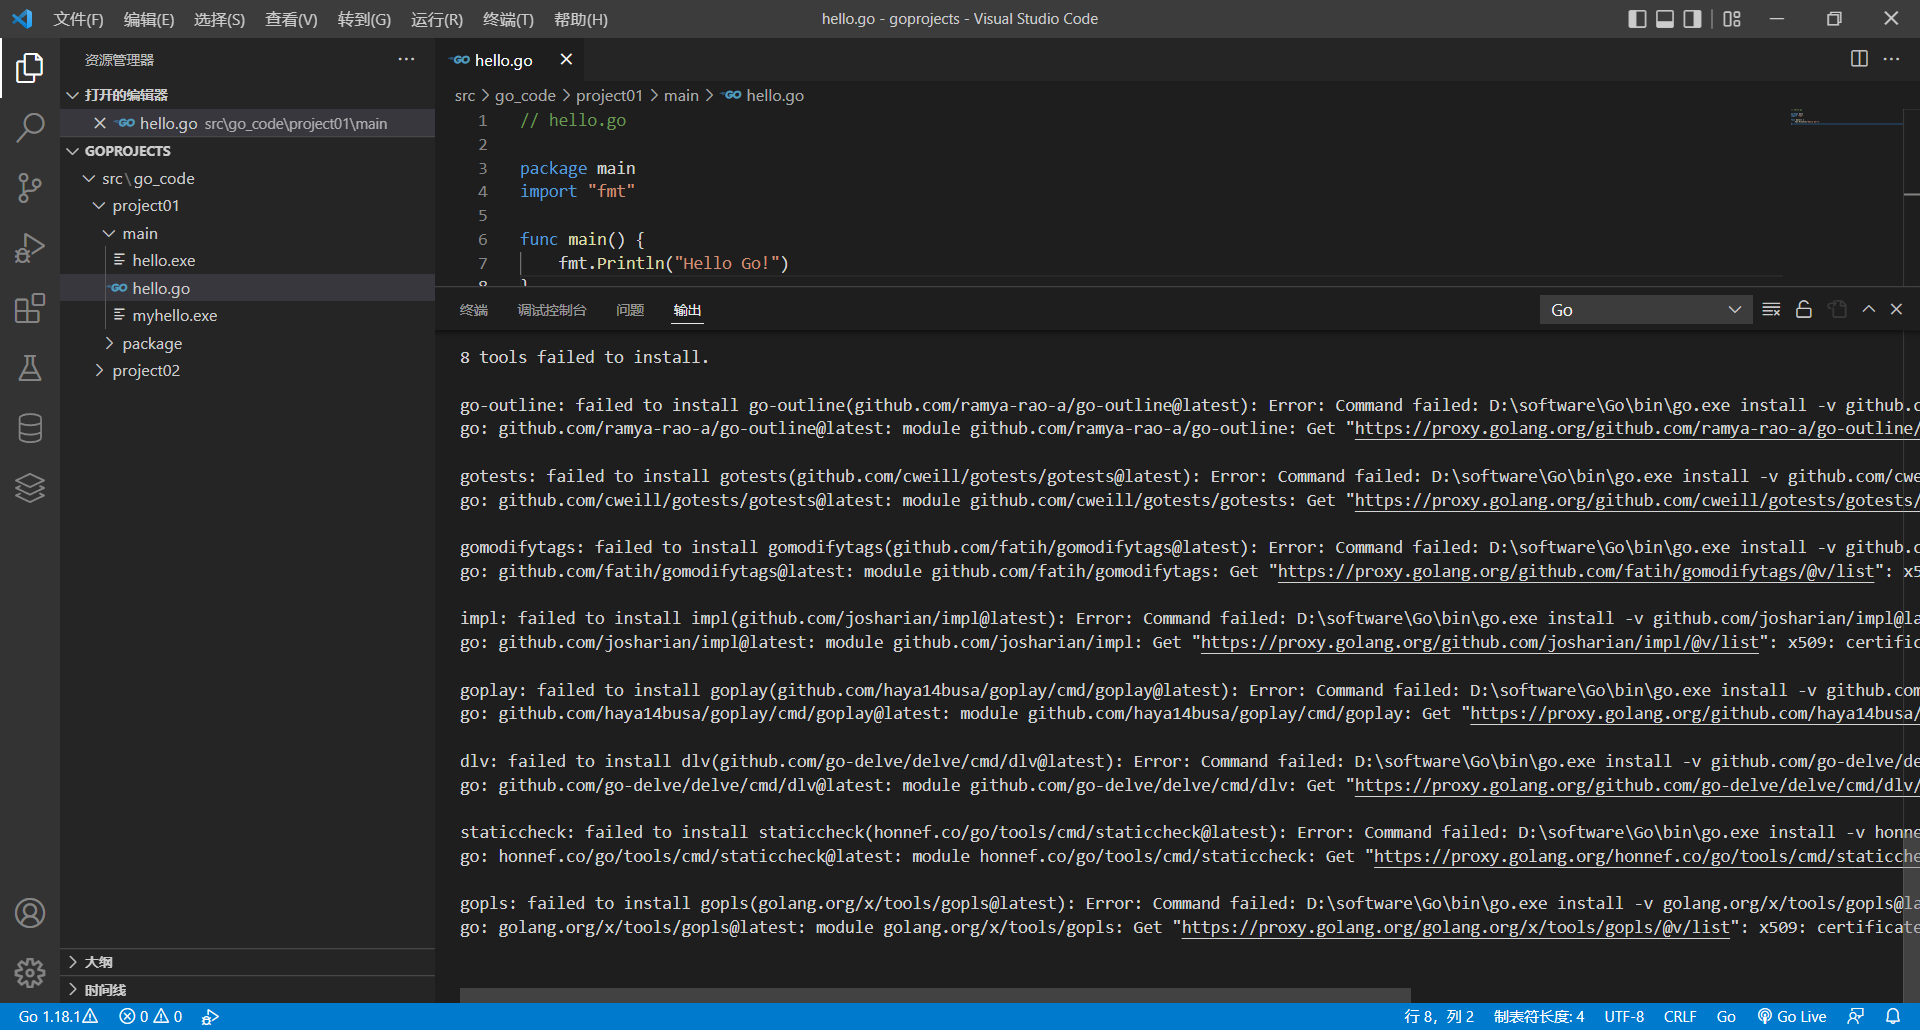Open the Explorer view in activity bar
The image size is (1920, 1030).
pos(30,68)
